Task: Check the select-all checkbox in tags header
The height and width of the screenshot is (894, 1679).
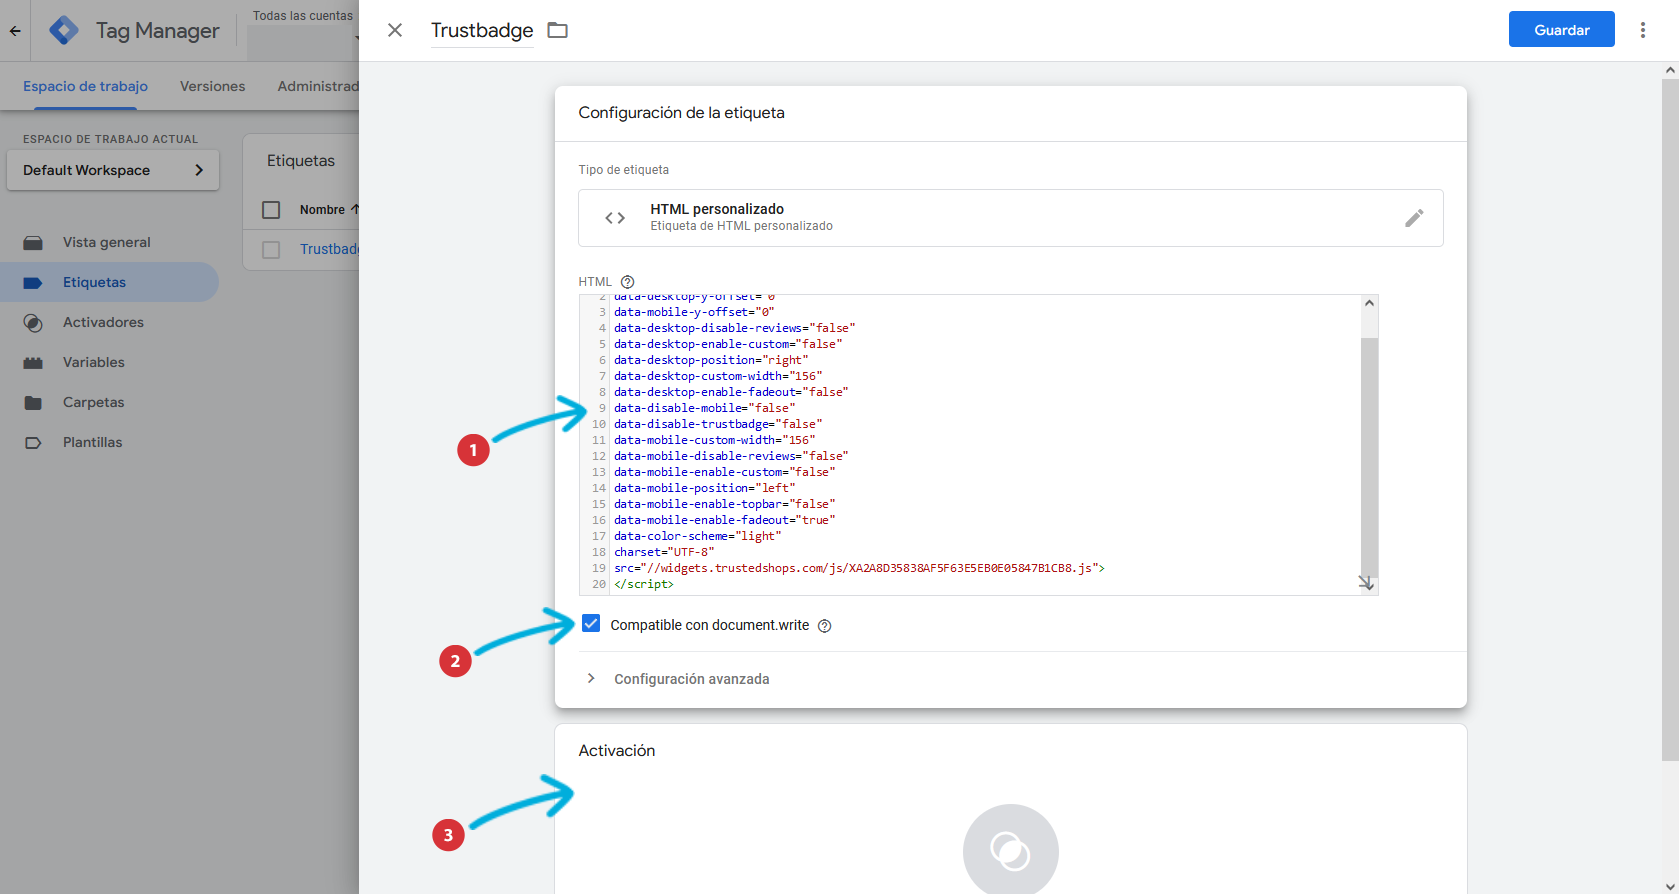Action: [271, 210]
